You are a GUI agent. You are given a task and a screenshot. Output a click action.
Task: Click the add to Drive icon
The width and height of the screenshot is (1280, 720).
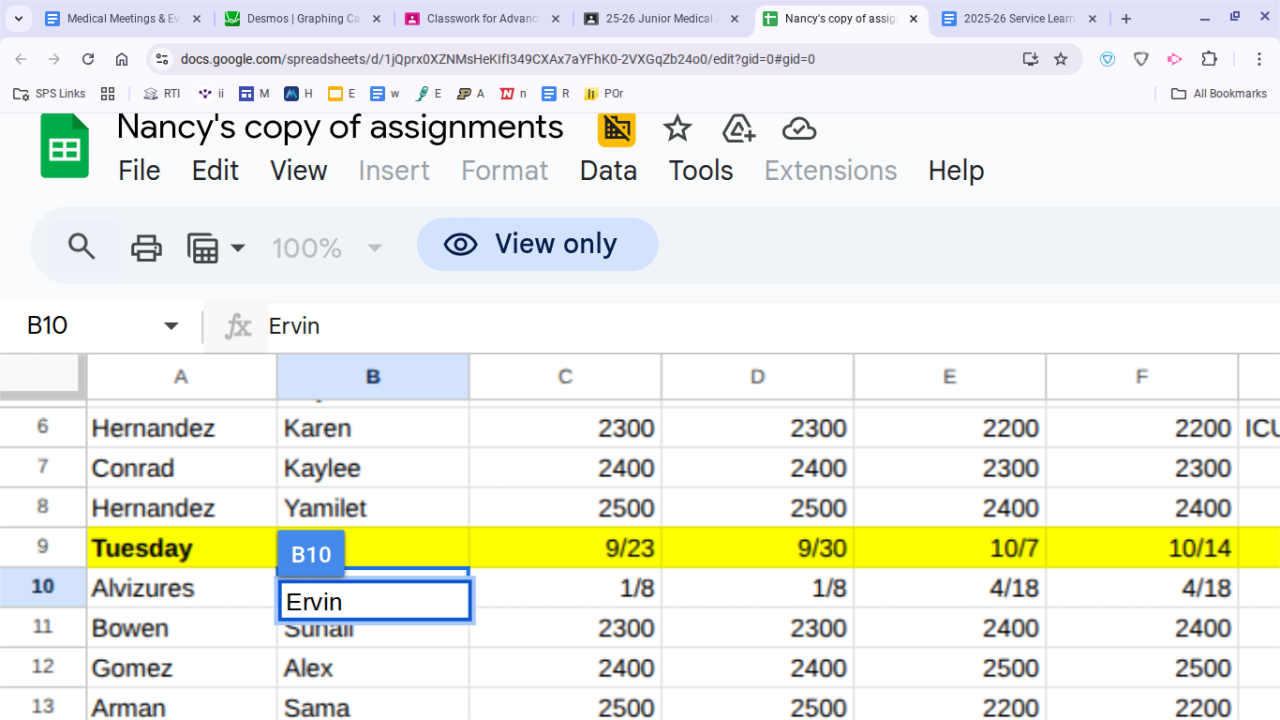(738, 129)
